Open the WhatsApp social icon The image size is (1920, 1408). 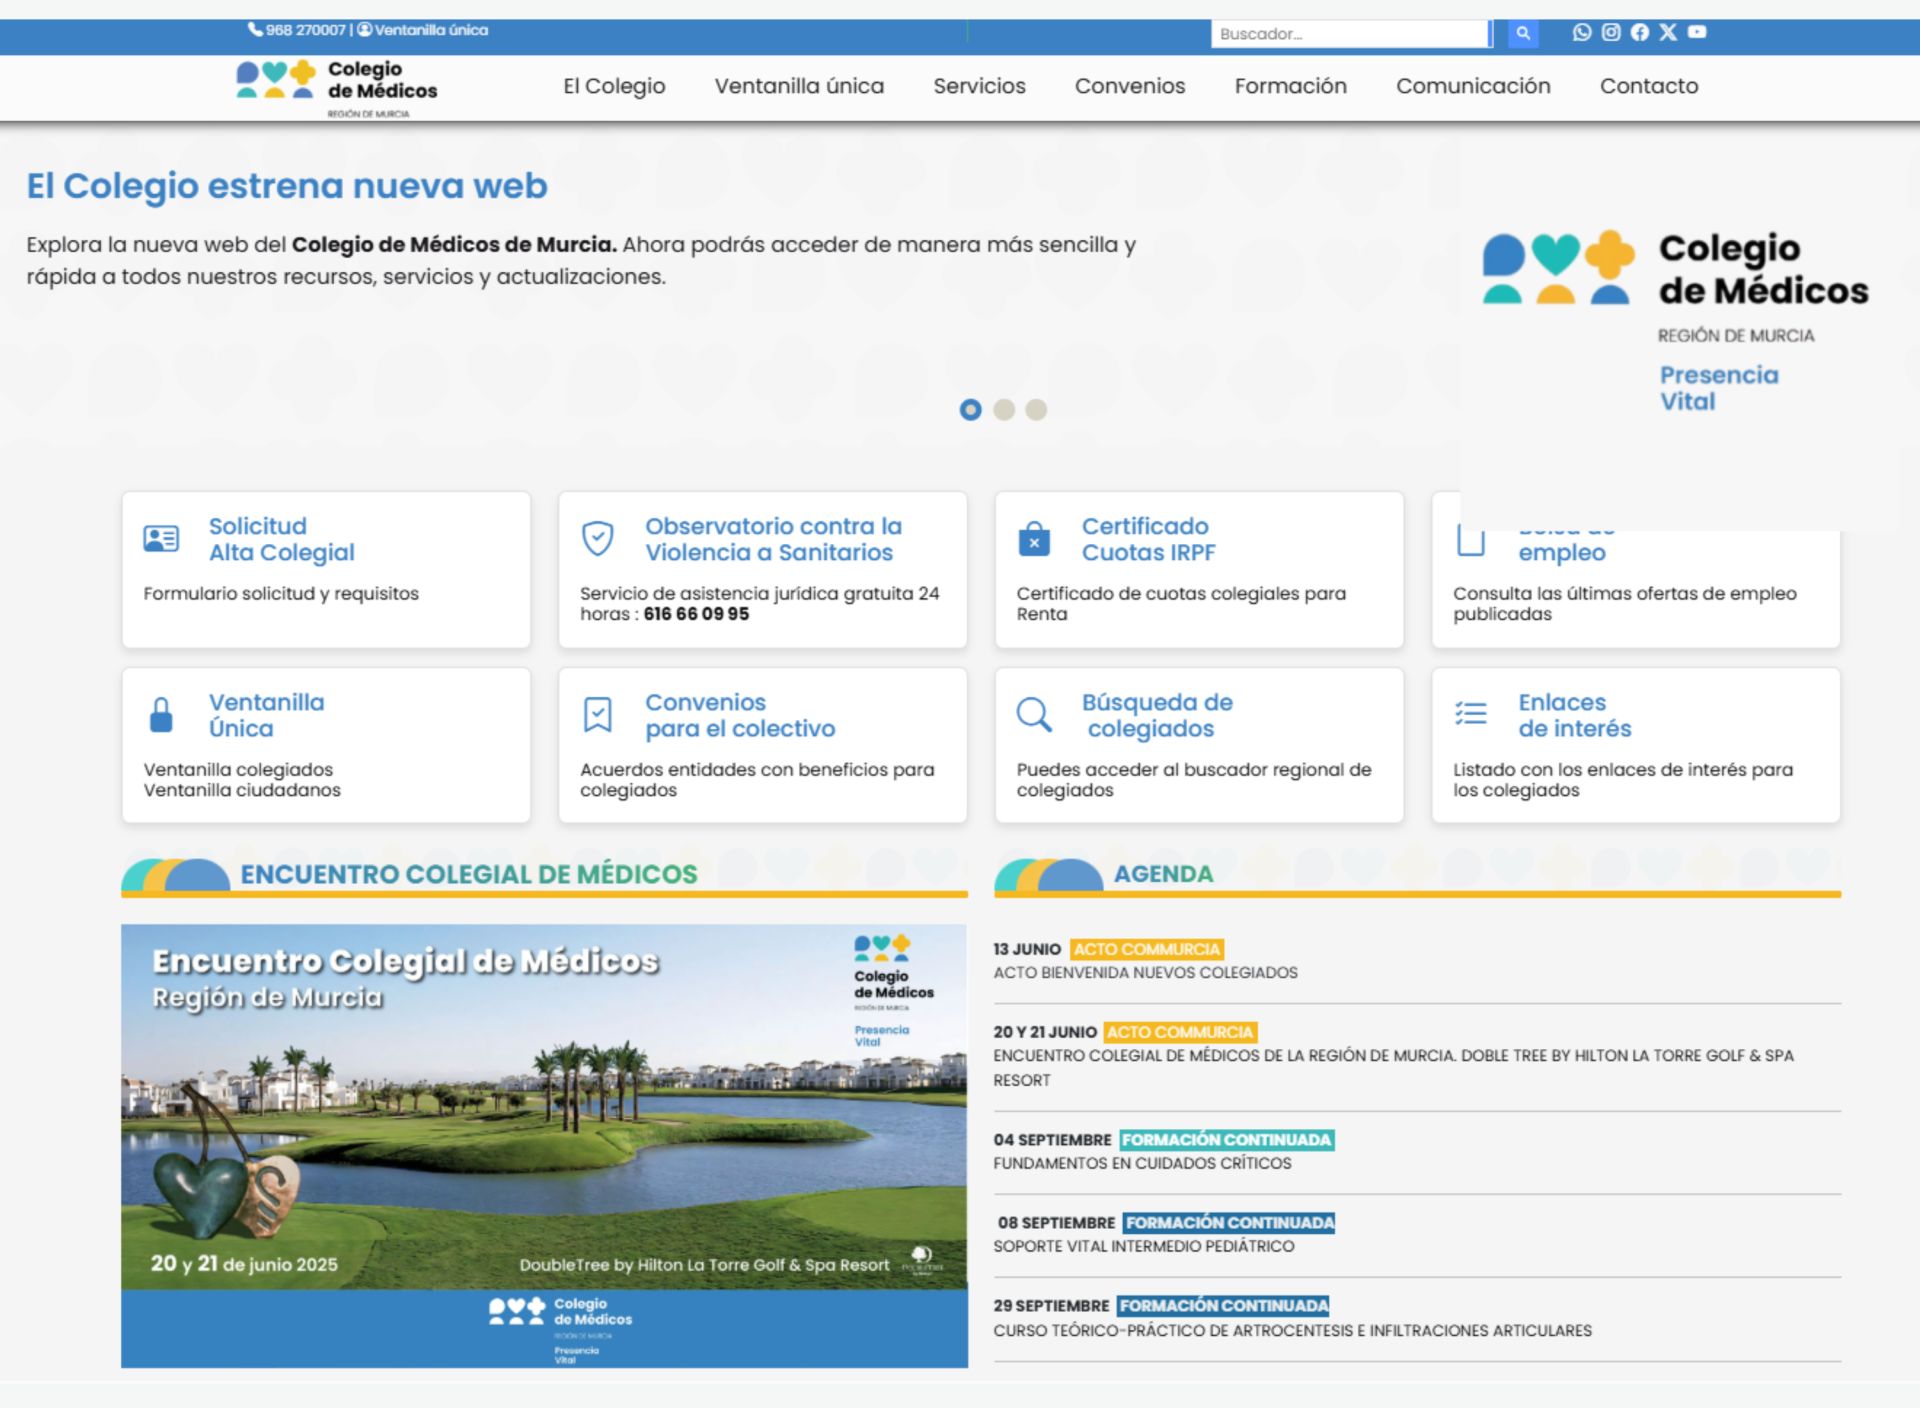[1581, 32]
